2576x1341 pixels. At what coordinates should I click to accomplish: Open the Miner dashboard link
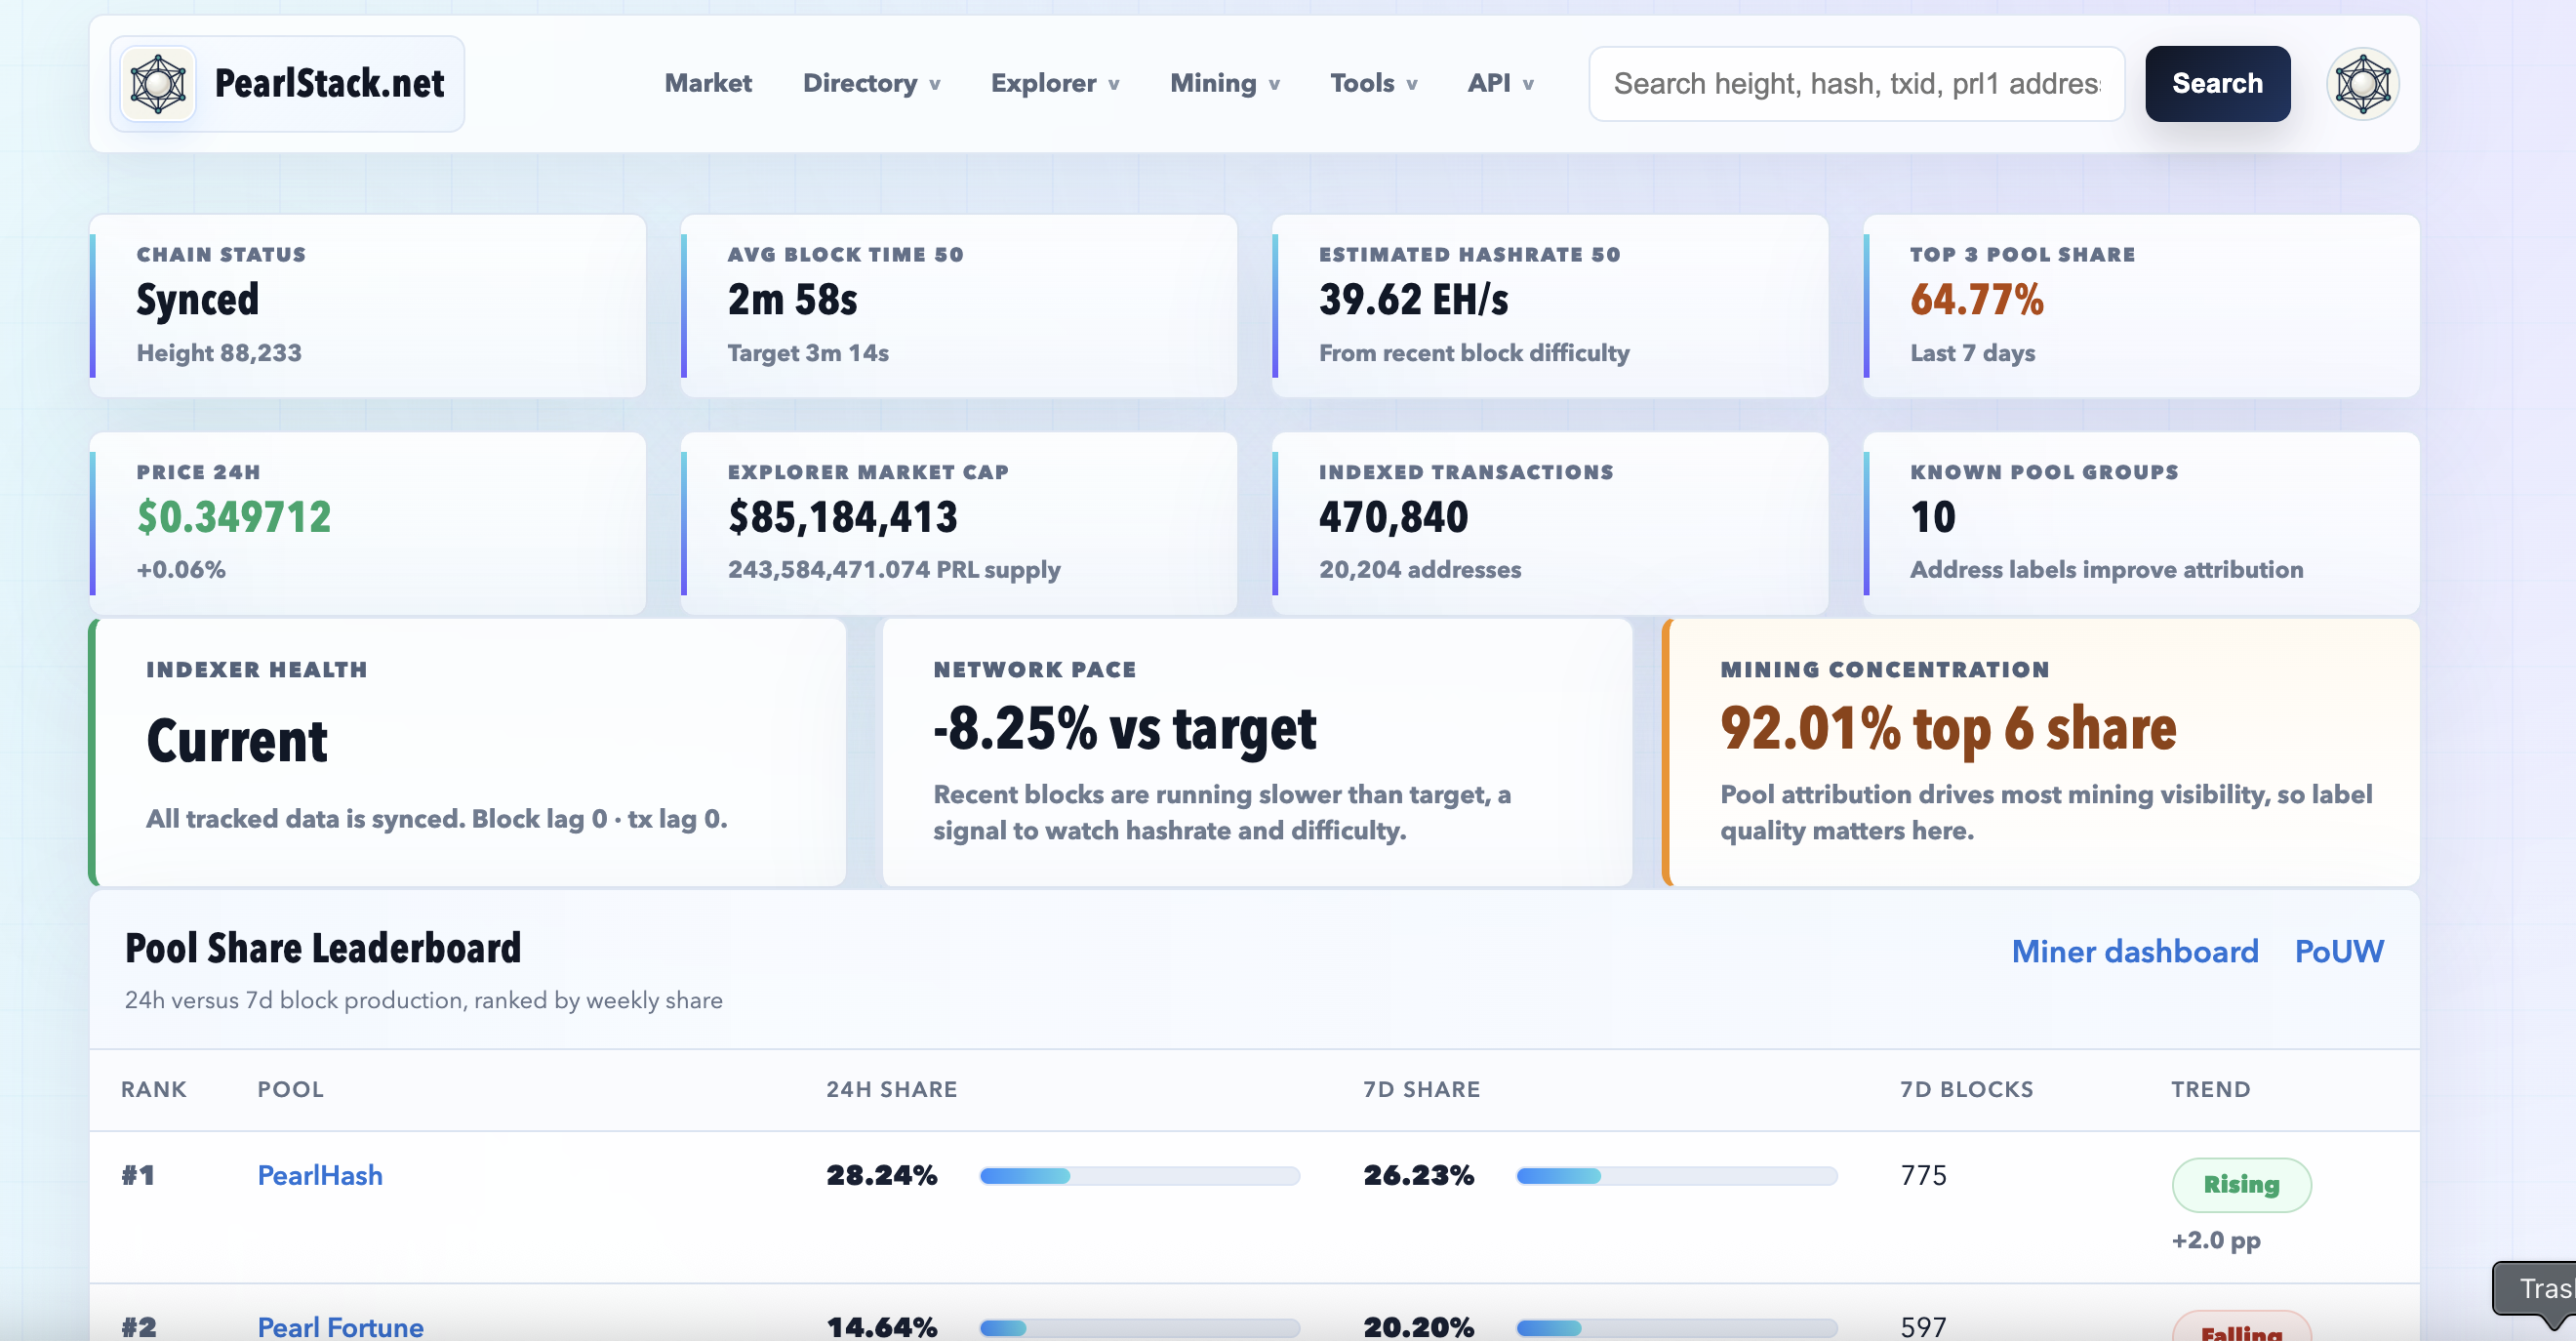(2134, 951)
